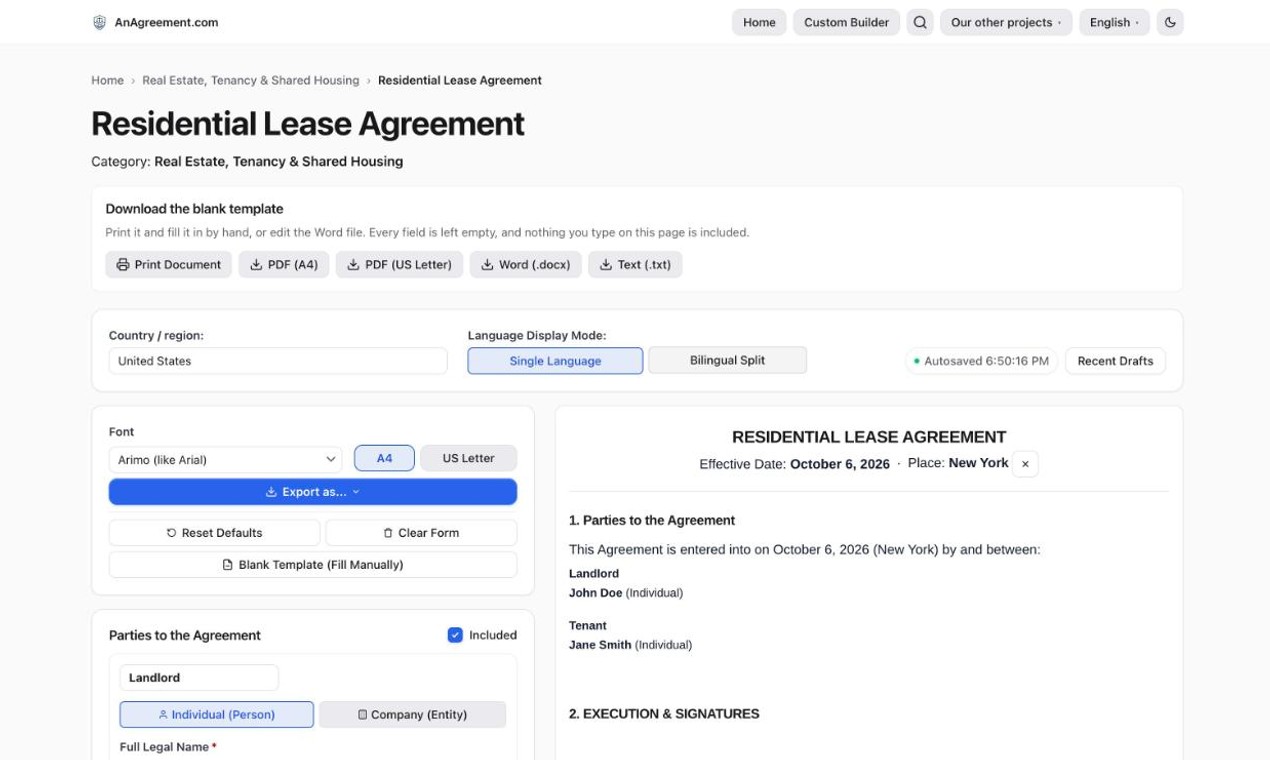Open the English language dropdown
The width and height of the screenshot is (1270, 760).
pos(1114,22)
